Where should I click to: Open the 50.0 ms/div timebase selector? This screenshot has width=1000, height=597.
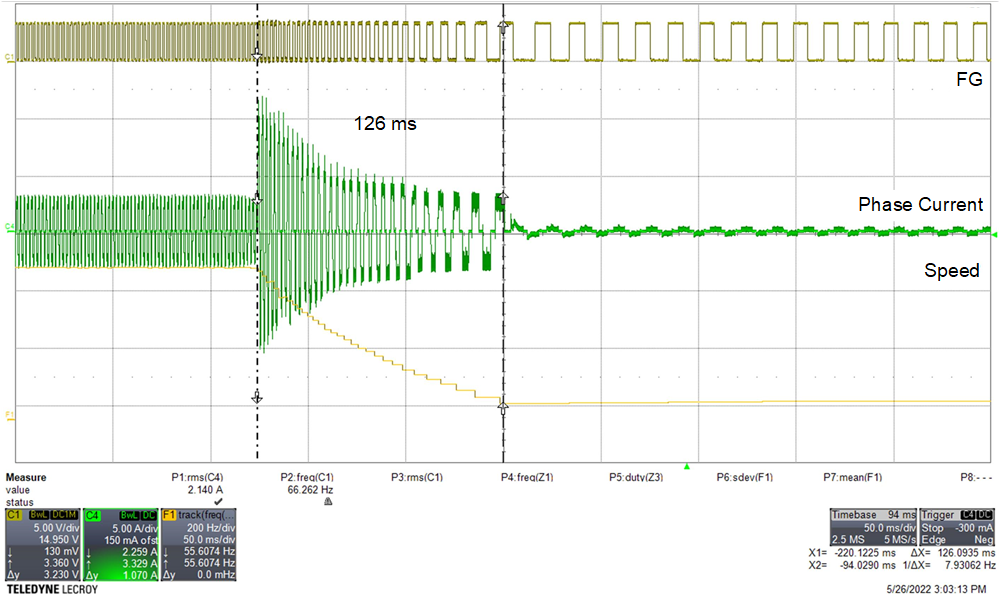(888, 527)
